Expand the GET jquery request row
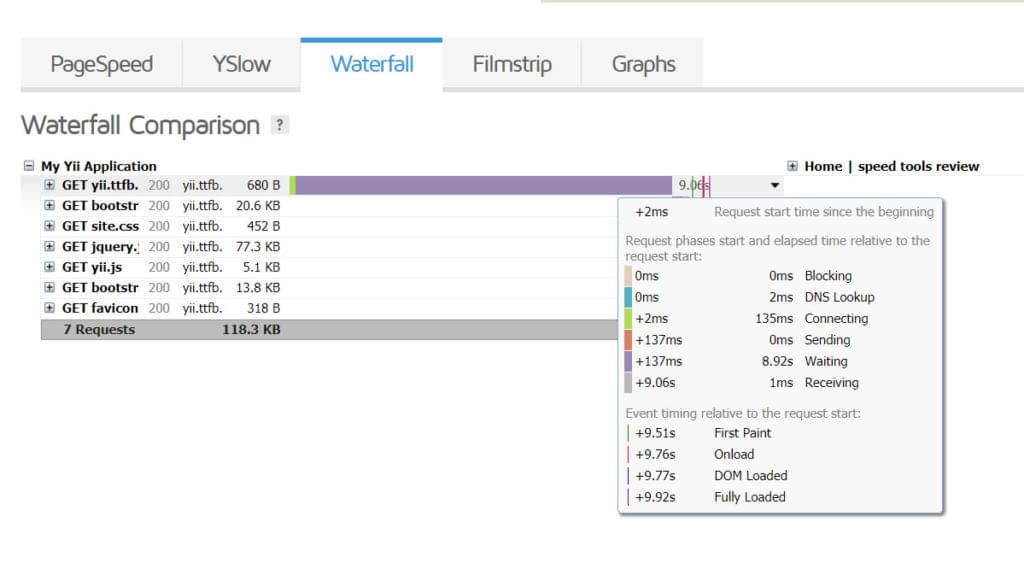The width and height of the screenshot is (1024, 569). tap(50, 246)
